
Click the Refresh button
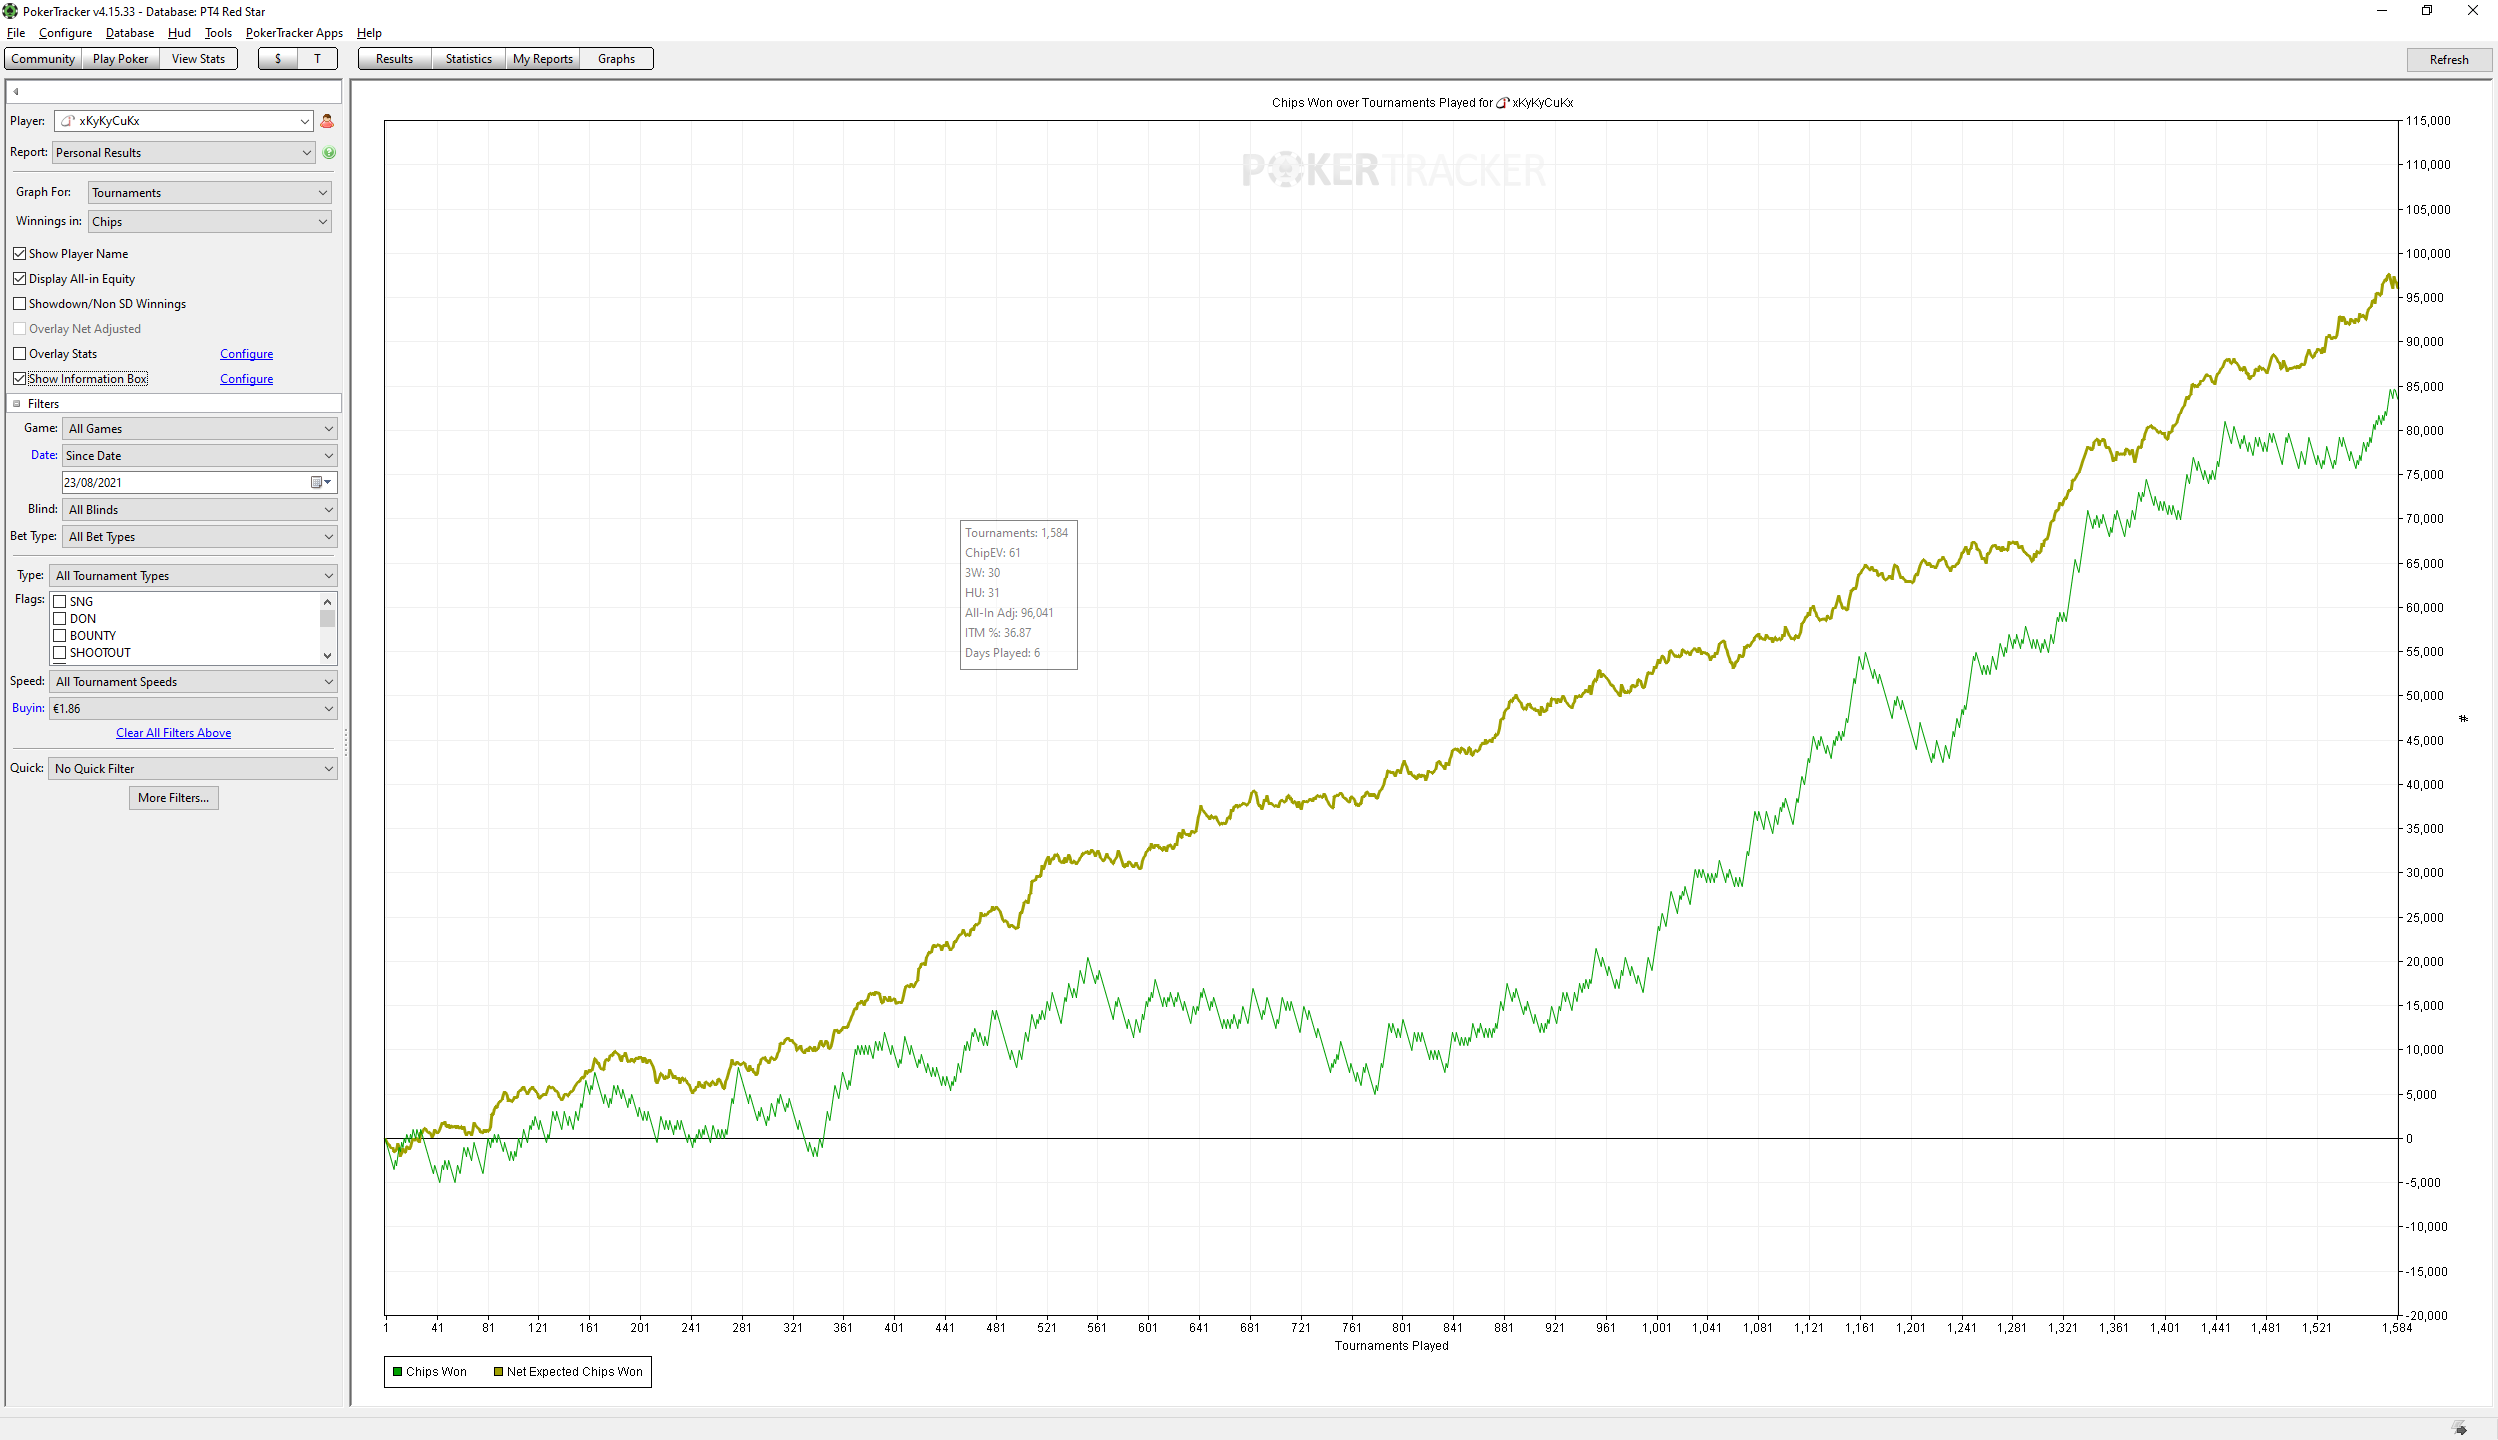[2448, 60]
